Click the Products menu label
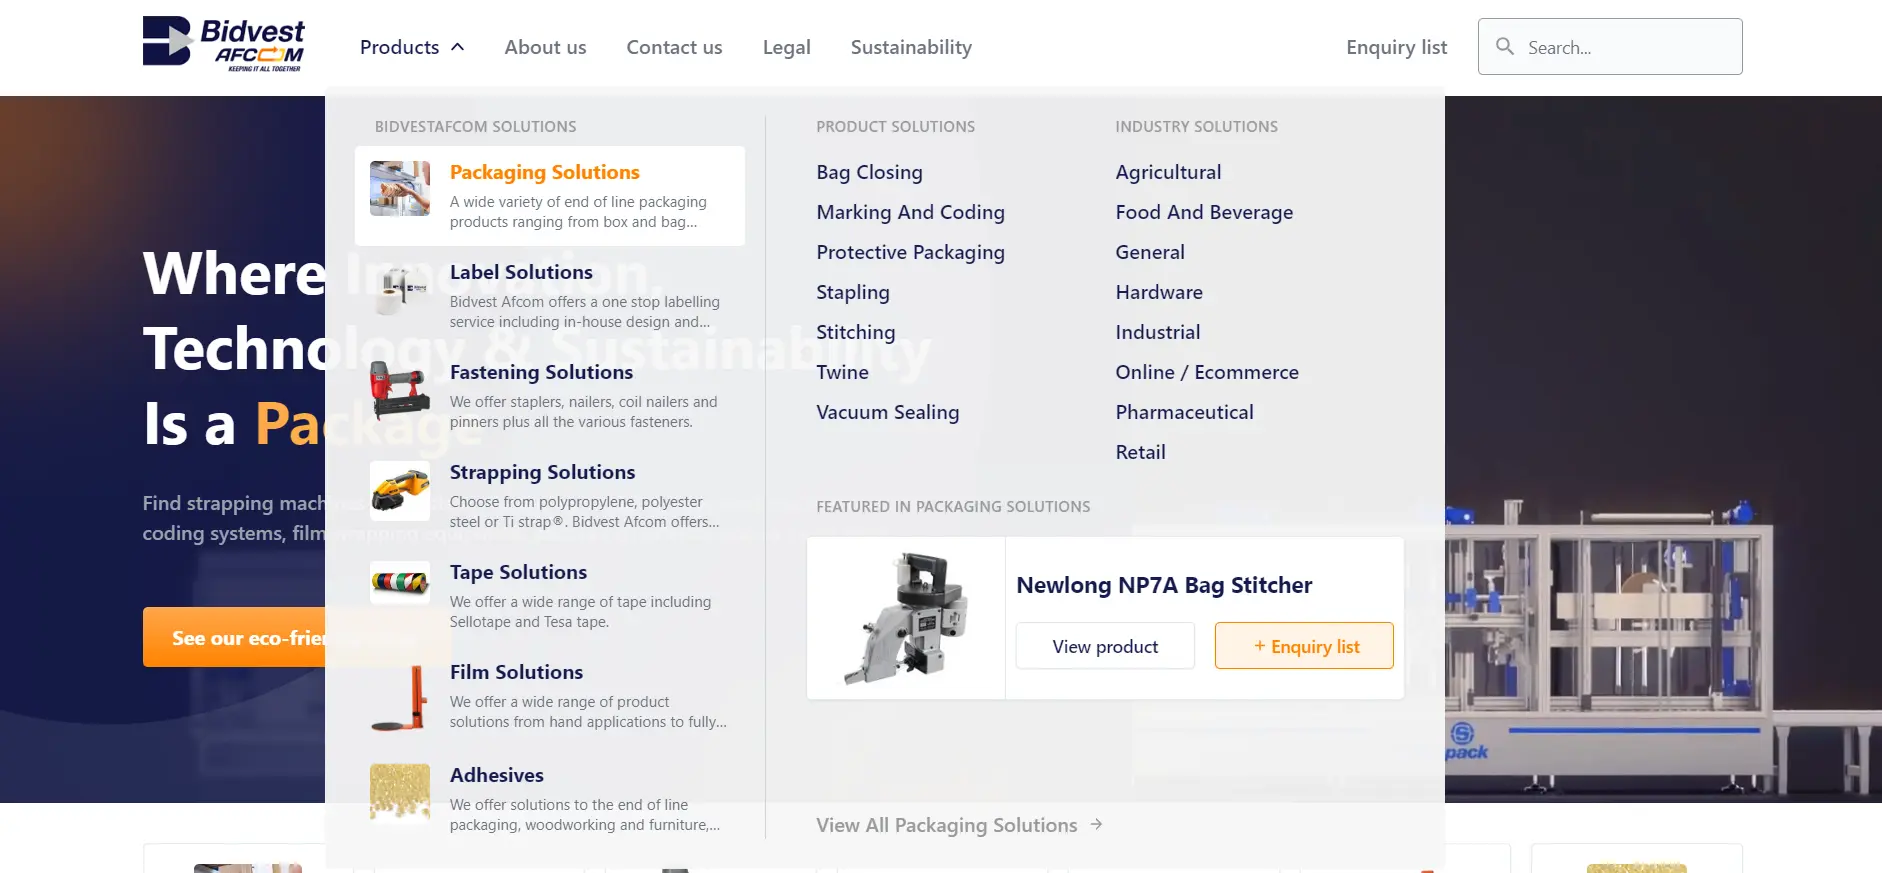 (x=399, y=47)
